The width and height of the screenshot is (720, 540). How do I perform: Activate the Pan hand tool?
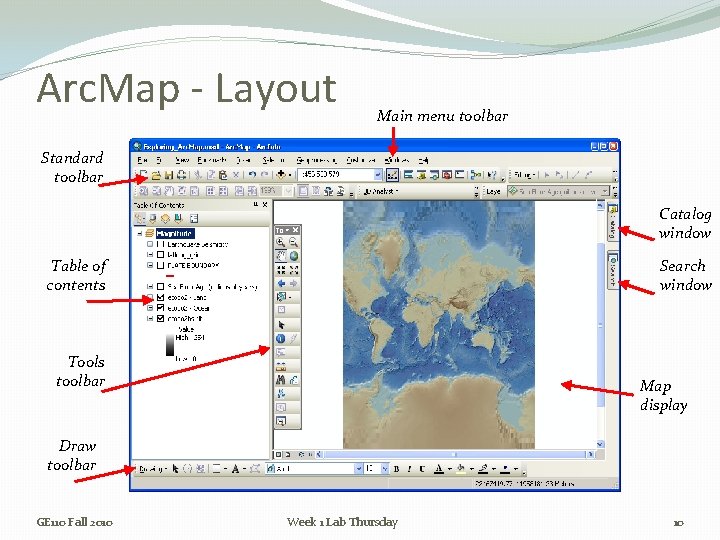[x=281, y=256]
